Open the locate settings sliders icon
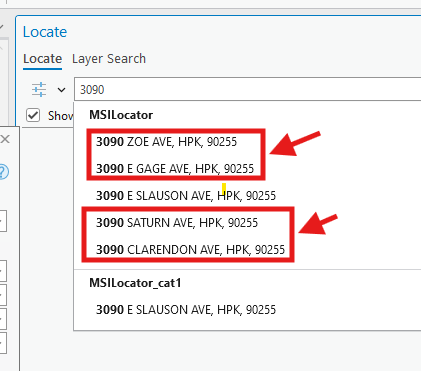This screenshot has height=371, width=421. (39, 89)
